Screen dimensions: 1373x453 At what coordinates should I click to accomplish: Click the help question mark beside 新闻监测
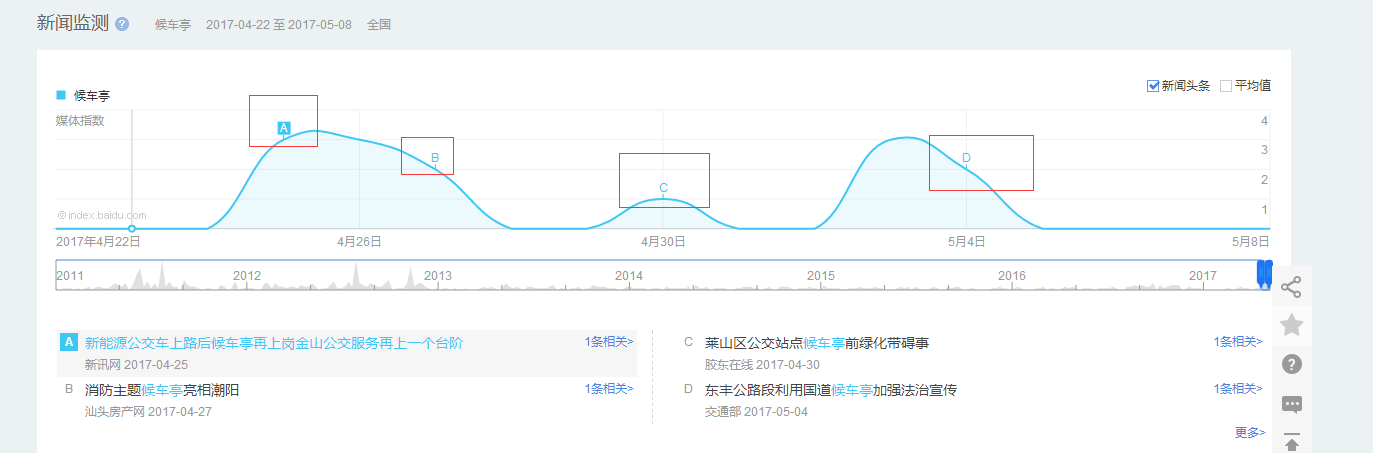click(x=122, y=24)
